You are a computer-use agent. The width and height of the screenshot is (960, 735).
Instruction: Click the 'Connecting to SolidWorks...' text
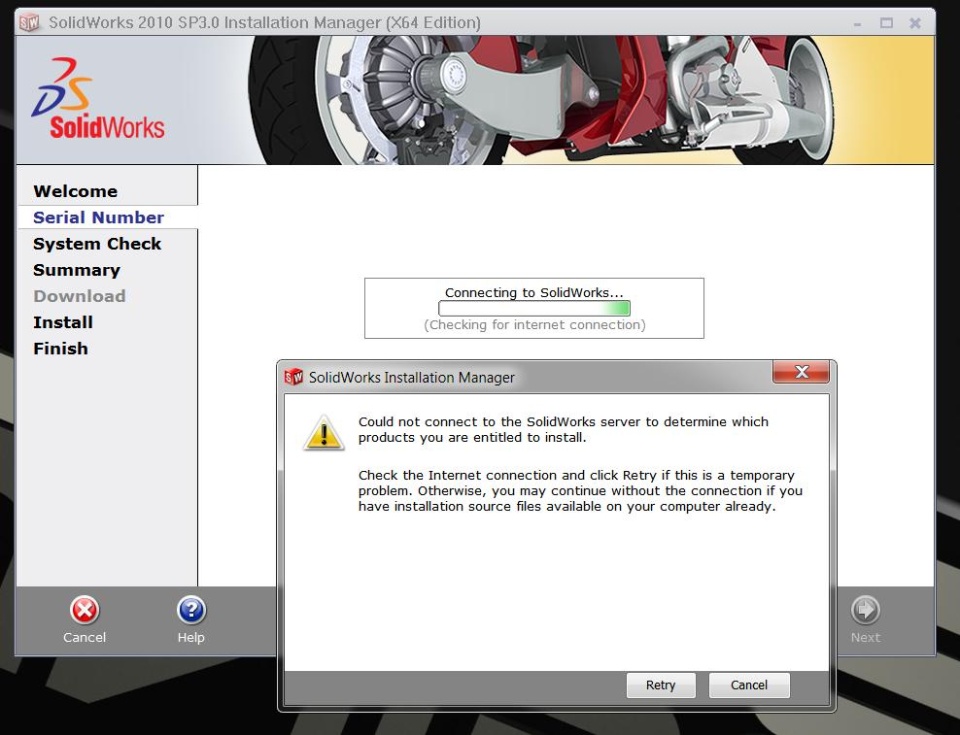click(534, 293)
